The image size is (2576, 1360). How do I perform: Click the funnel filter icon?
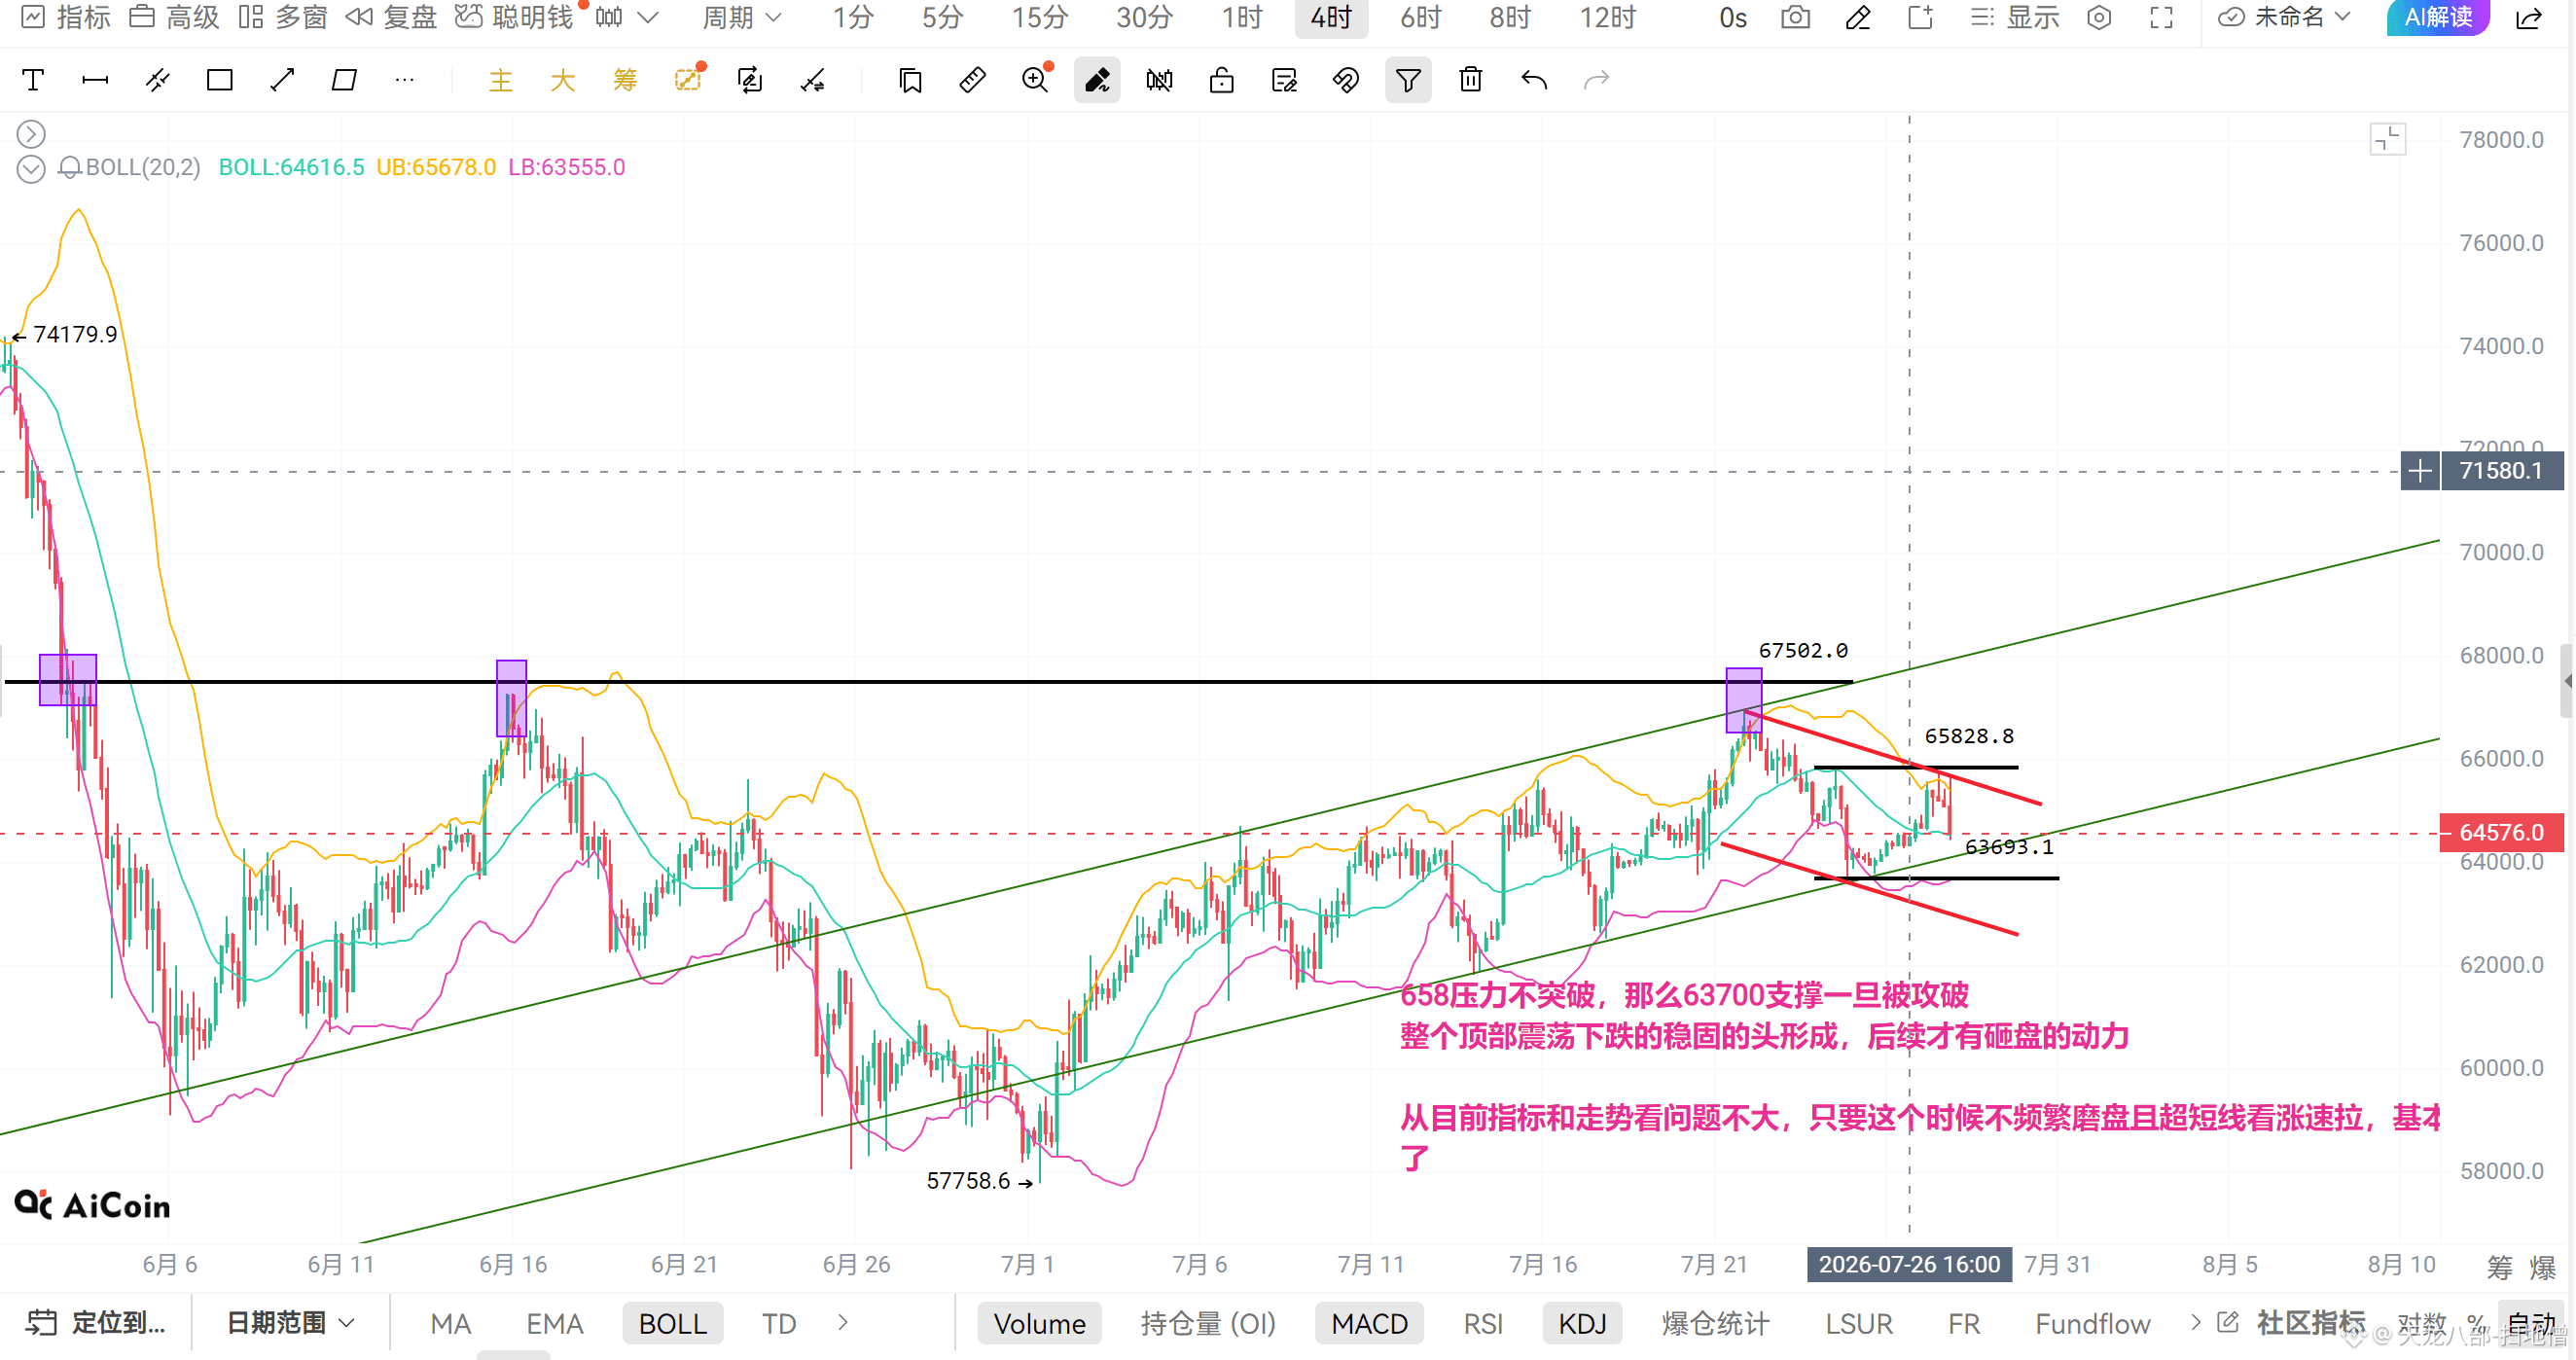coord(1408,80)
